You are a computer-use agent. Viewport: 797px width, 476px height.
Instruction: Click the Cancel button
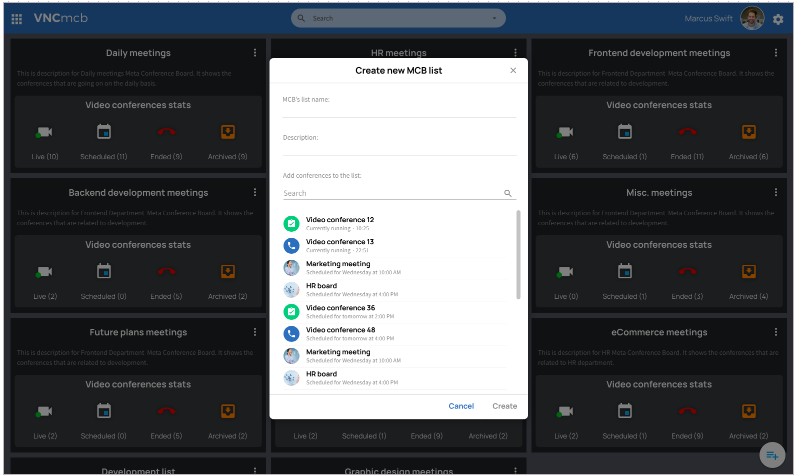[x=461, y=406]
